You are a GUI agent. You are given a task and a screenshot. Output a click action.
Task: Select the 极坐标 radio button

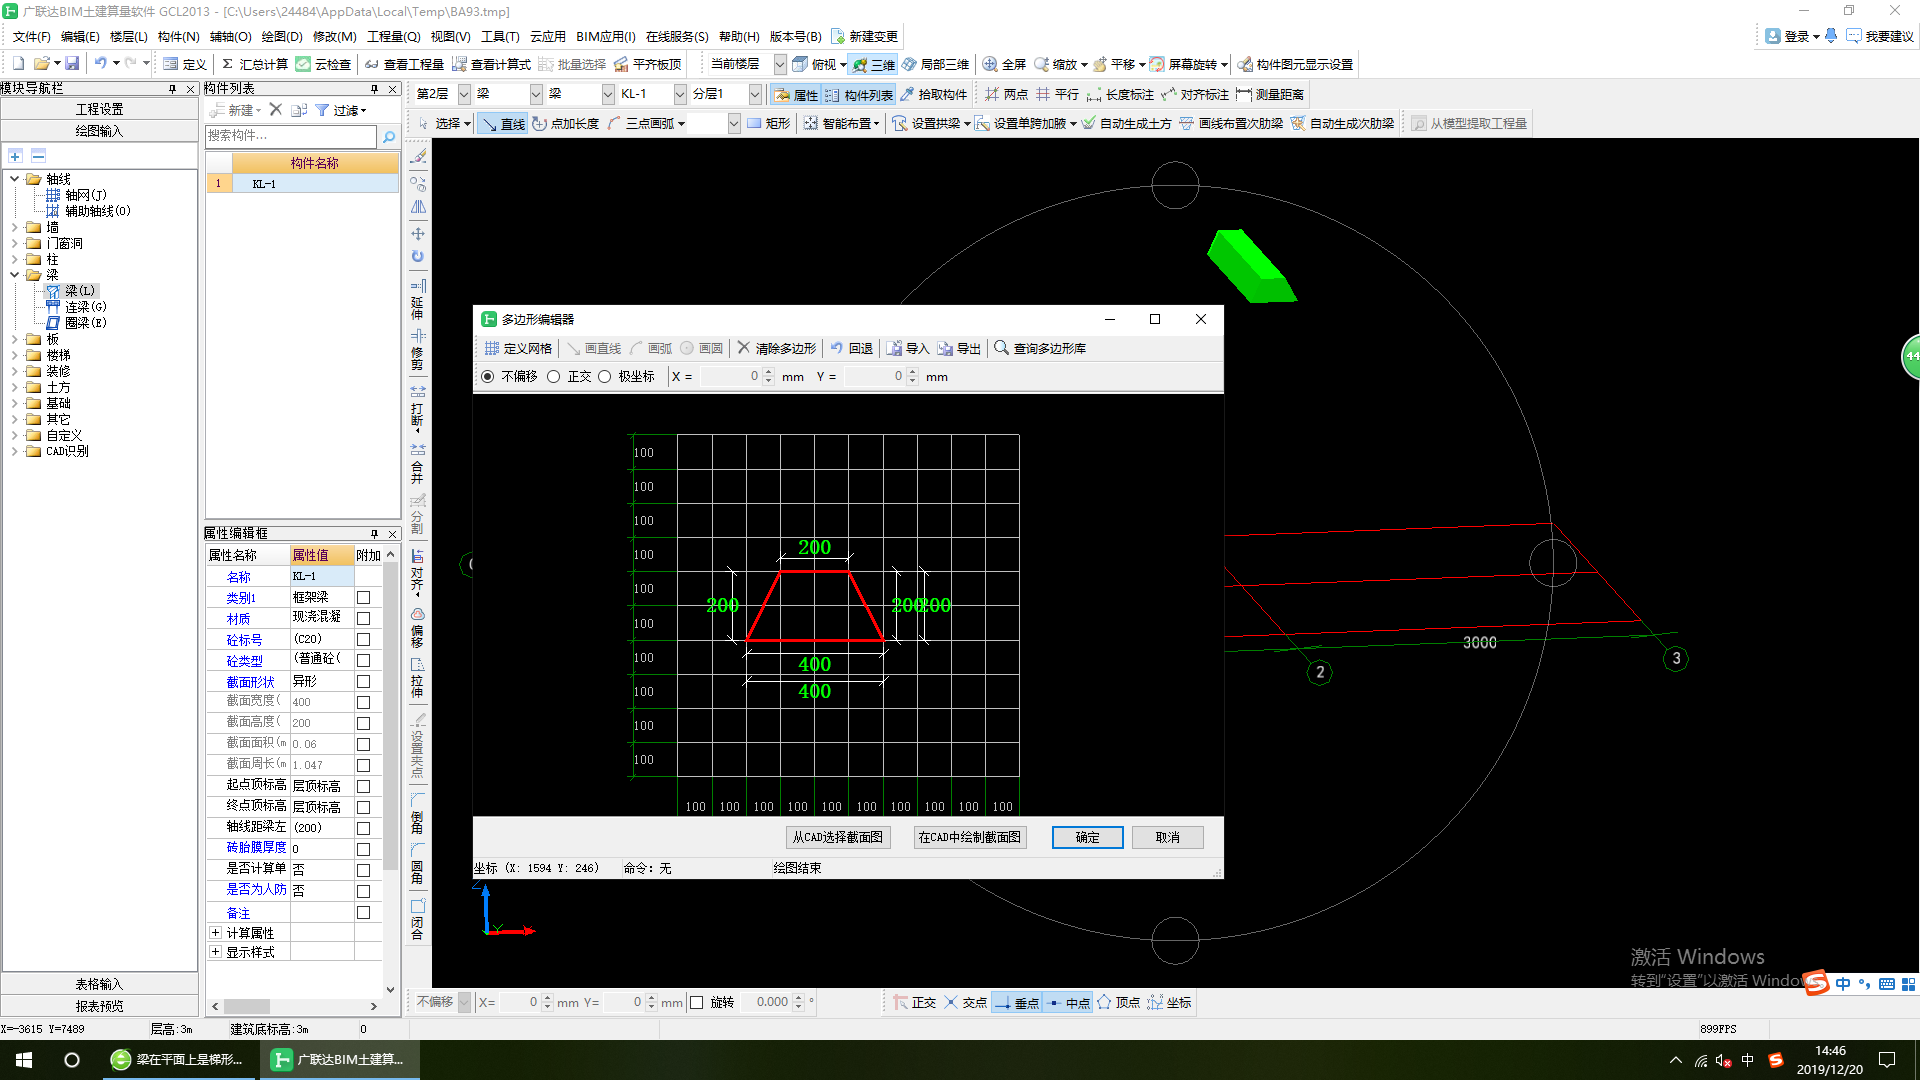point(604,376)
